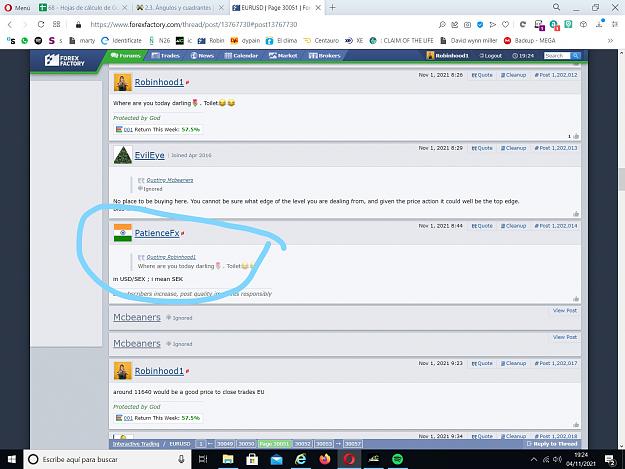Open the Market section
625x469 pixels.
click(x=283, y=56)
